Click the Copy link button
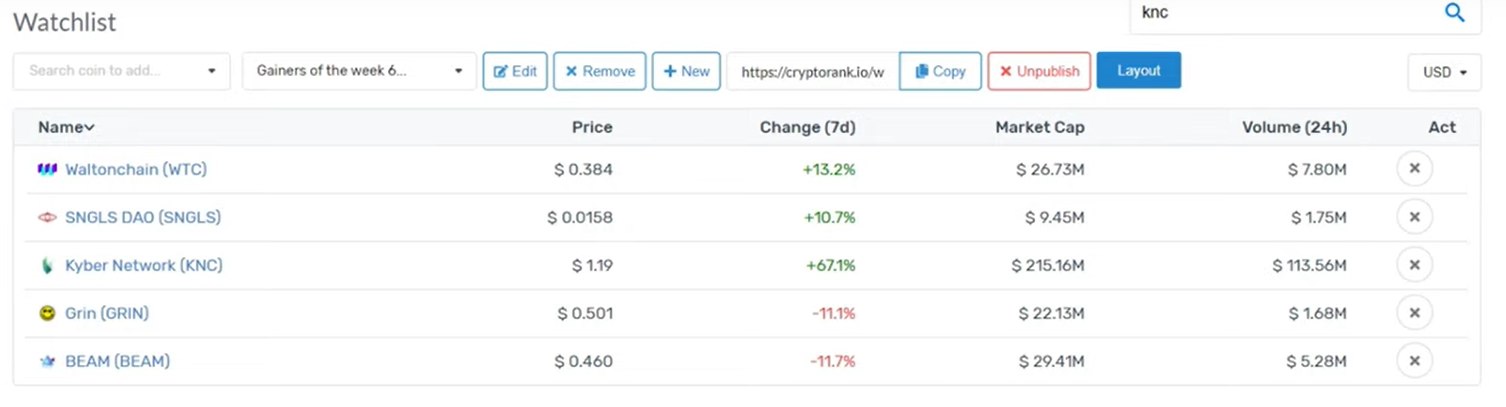The width and height of the screenshot is (1506, 407). (940, 71)
